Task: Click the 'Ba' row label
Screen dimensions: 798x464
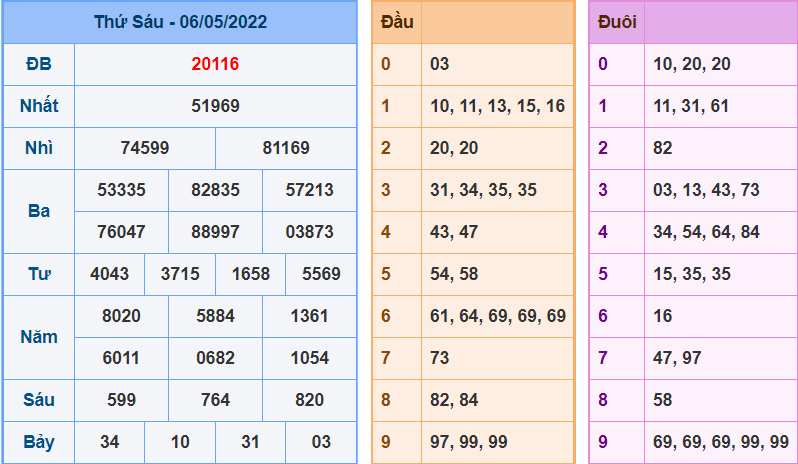Action: point(39,211)
